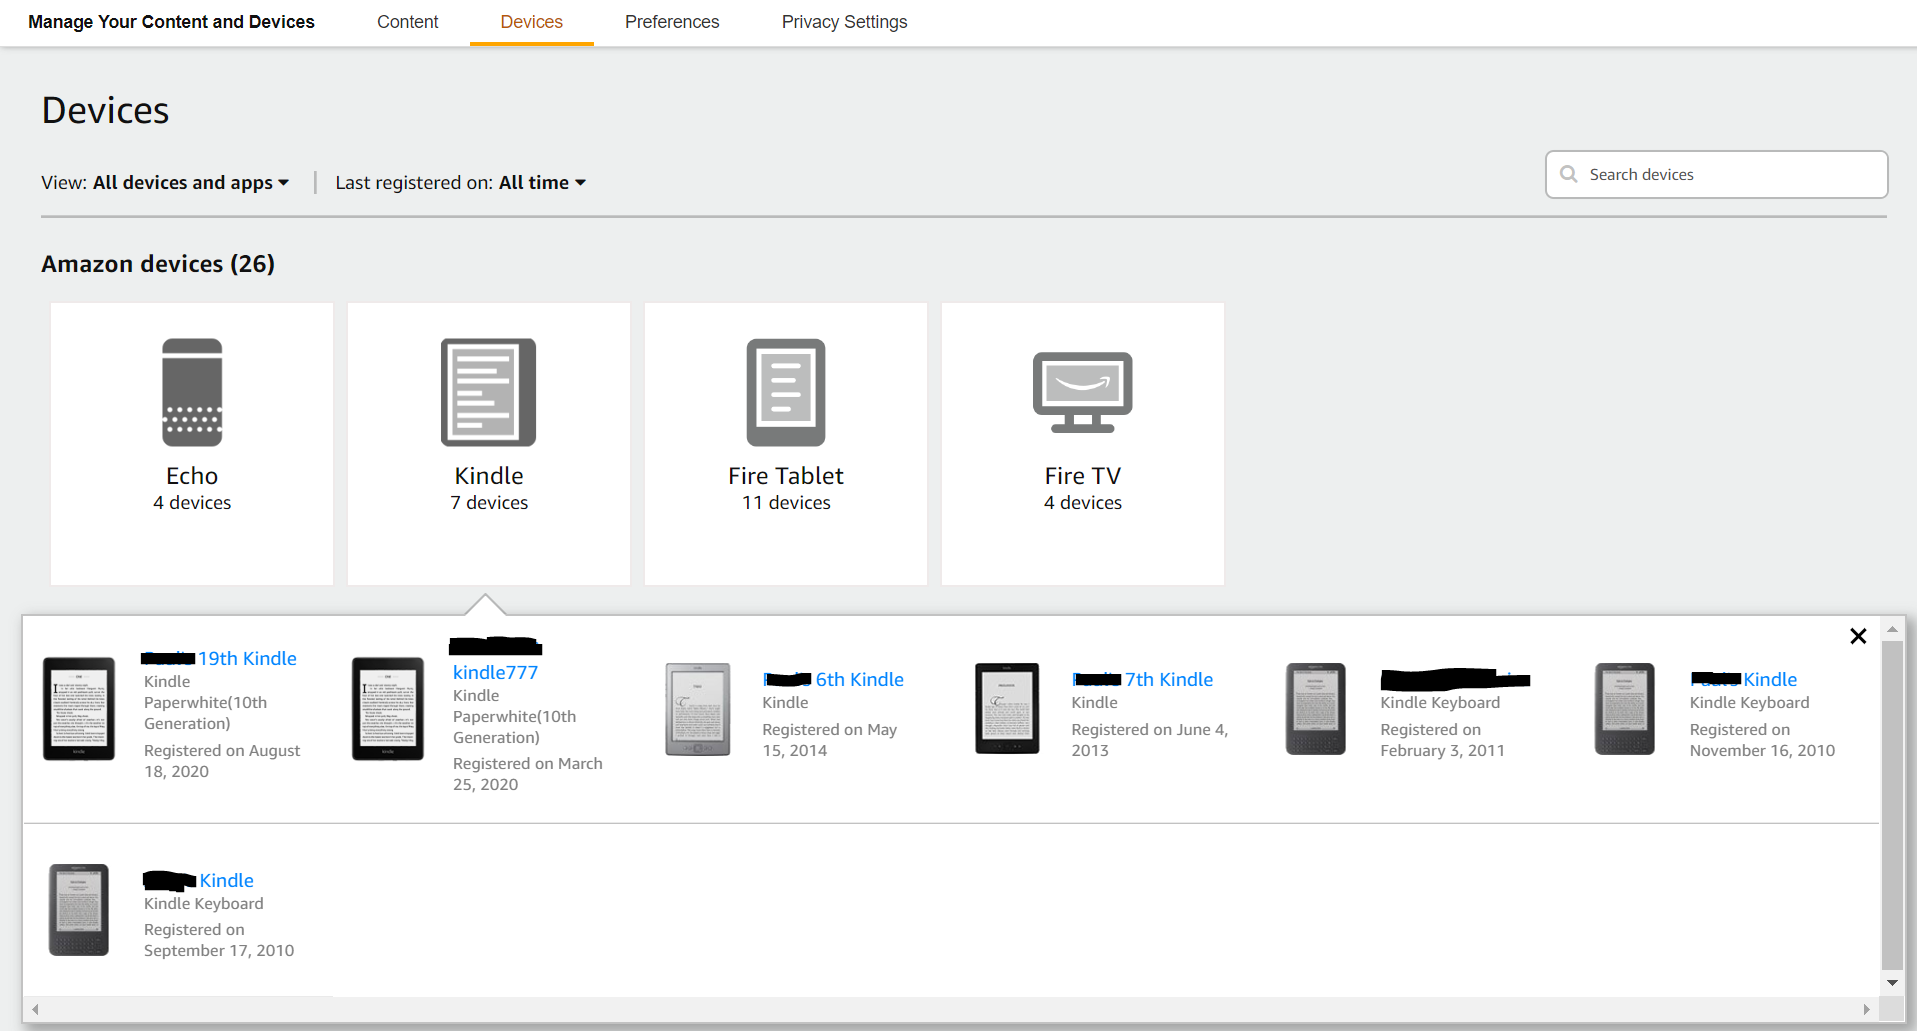
Task: Click the Kindle e-reader category icon
Action: pos(488,392)
